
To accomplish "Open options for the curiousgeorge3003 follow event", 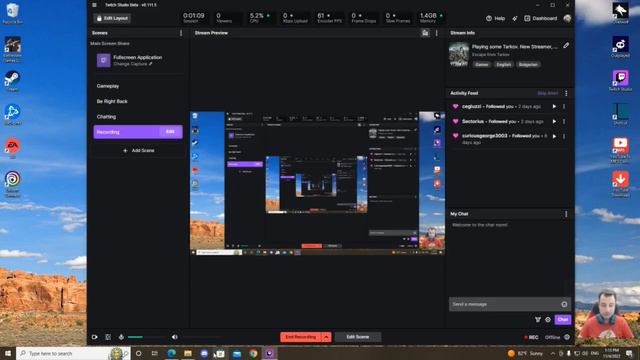I will point(564,136).
